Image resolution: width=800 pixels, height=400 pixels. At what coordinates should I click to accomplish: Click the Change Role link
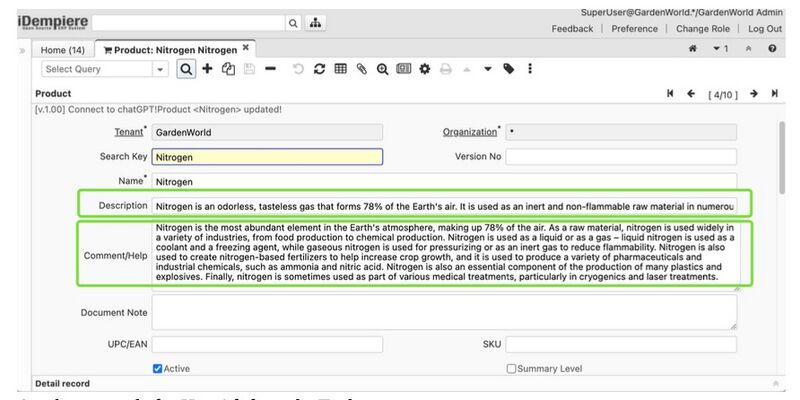pyautogui.click(x=701, y=29)
